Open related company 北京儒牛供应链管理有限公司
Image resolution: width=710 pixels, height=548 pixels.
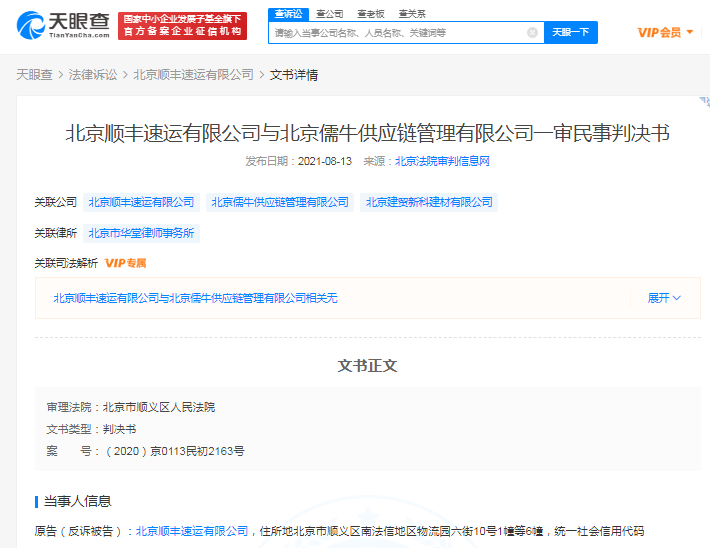coord(280,202)
